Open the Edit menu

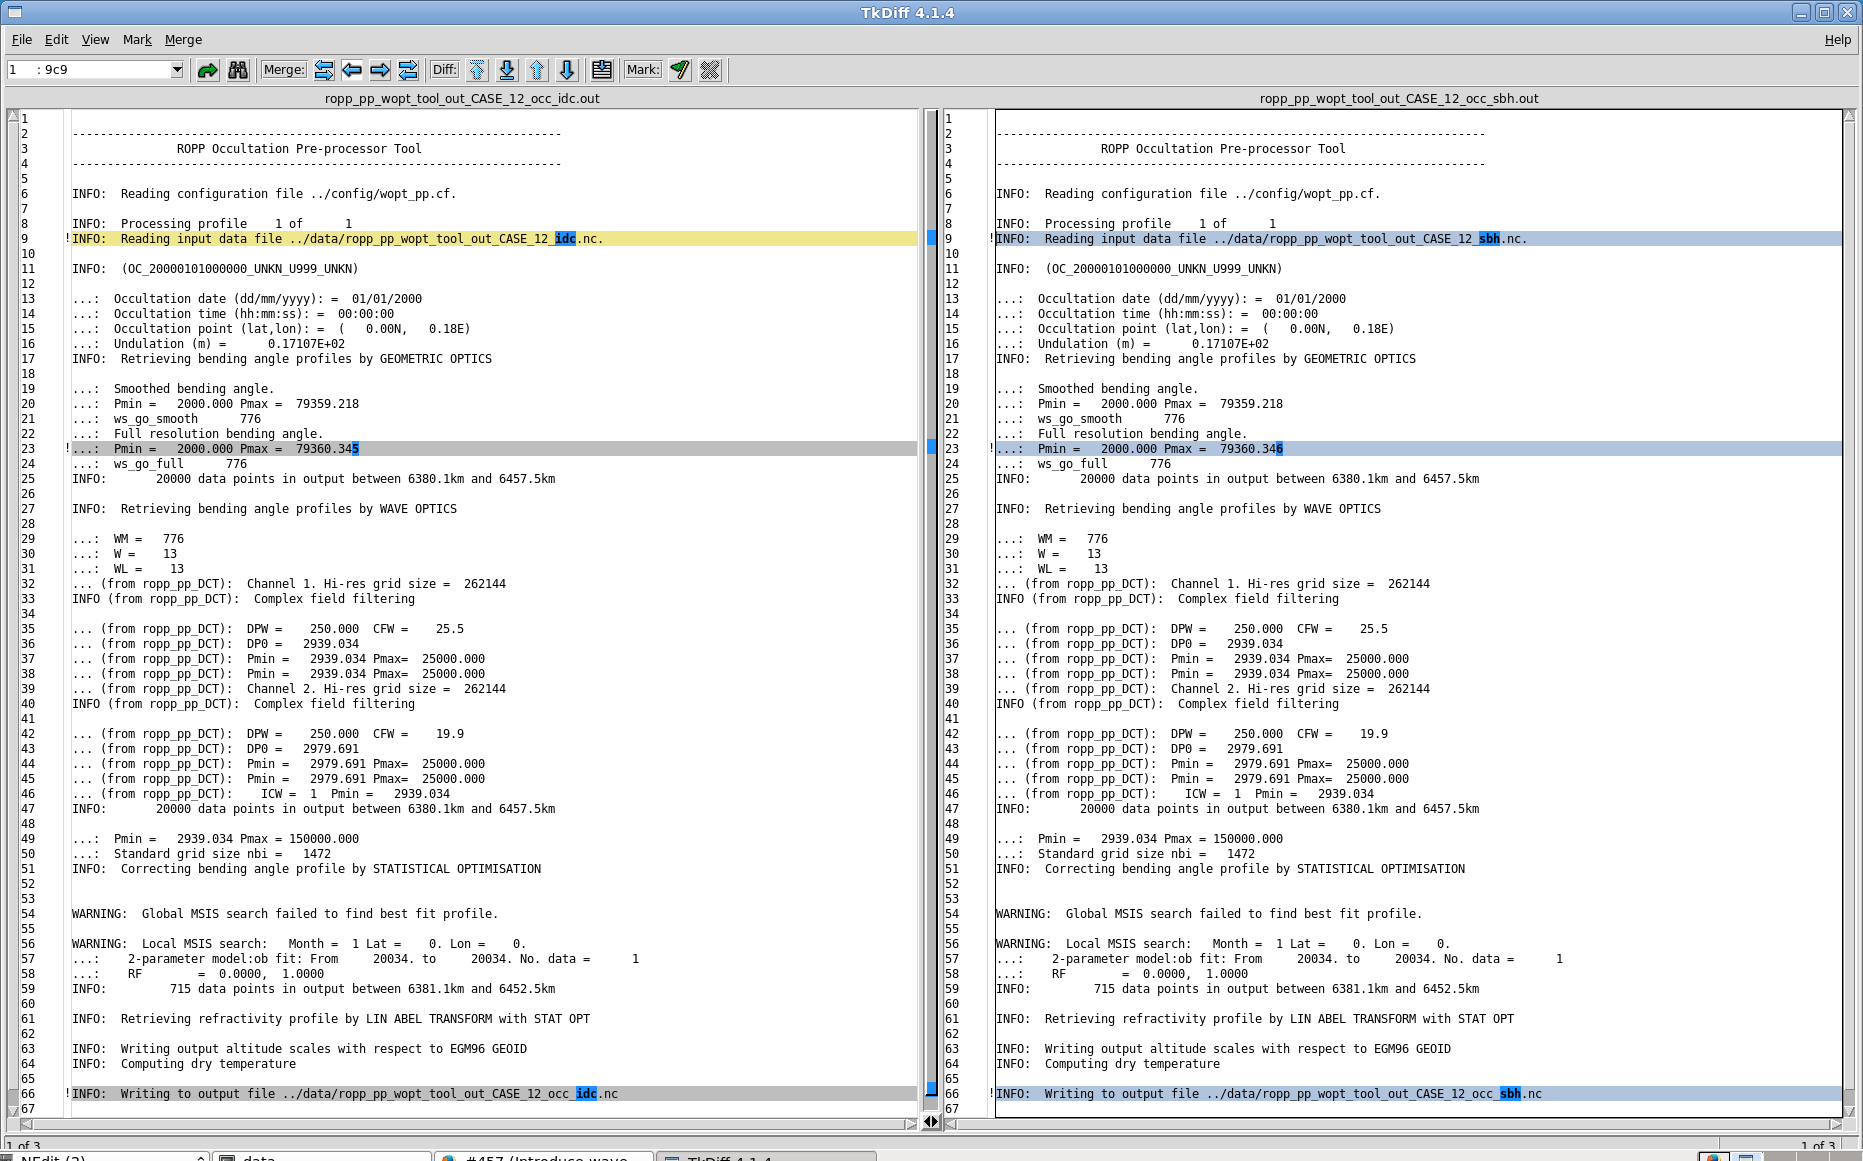[x=56, y=40]
